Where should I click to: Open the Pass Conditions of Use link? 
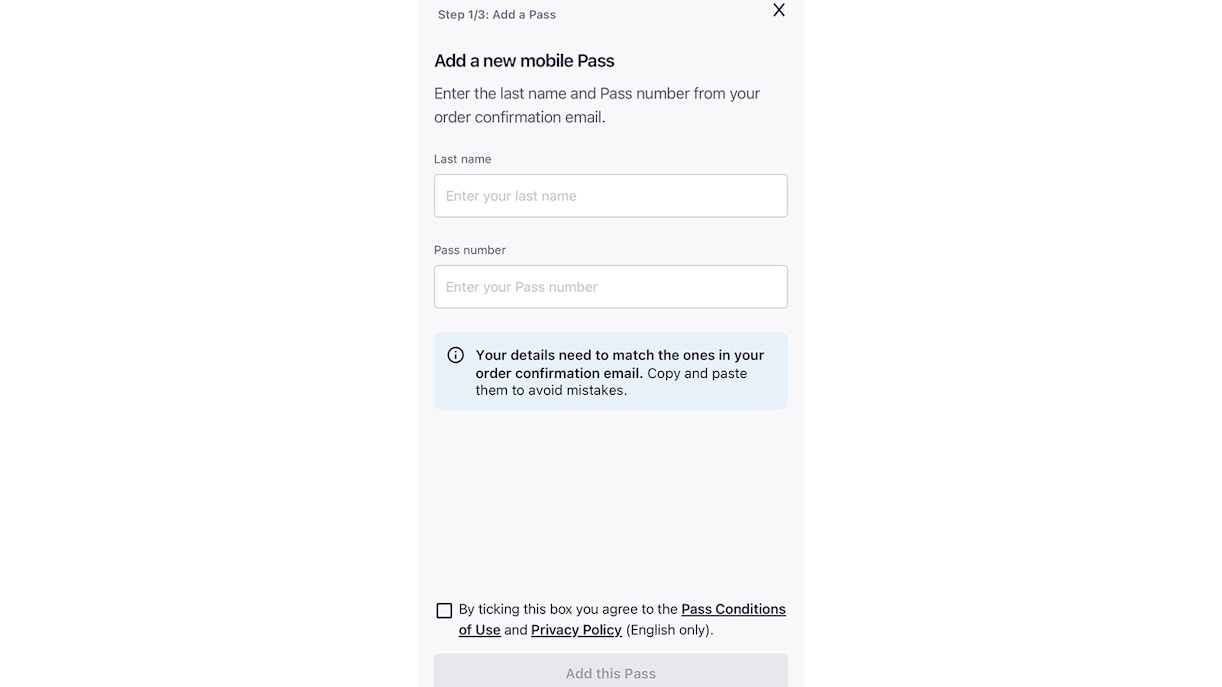pos(733,608)
